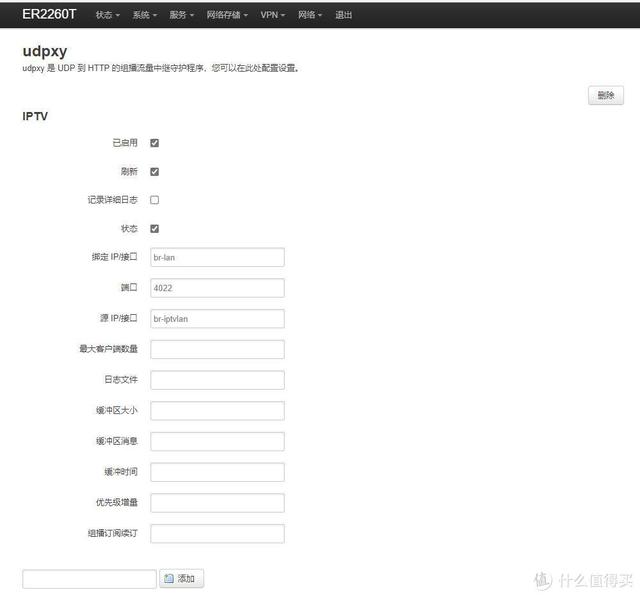Screen dimensions: 640x597
Task: Click the 缓冲区大小 buffer size field
Action: pos(217,411)
